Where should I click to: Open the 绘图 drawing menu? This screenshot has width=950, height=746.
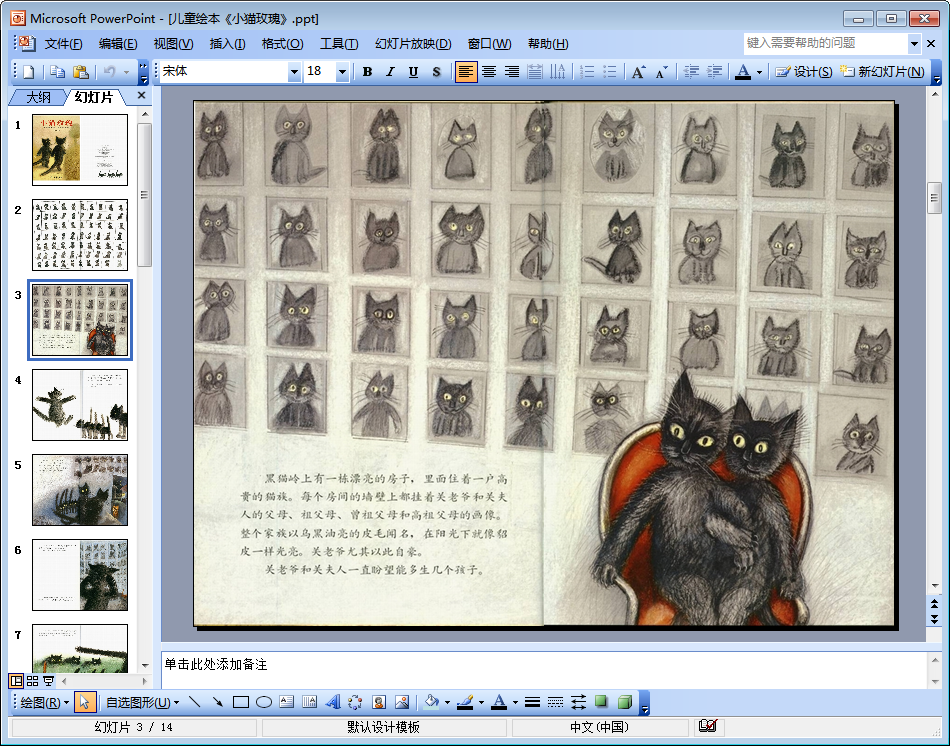[44, 702]
